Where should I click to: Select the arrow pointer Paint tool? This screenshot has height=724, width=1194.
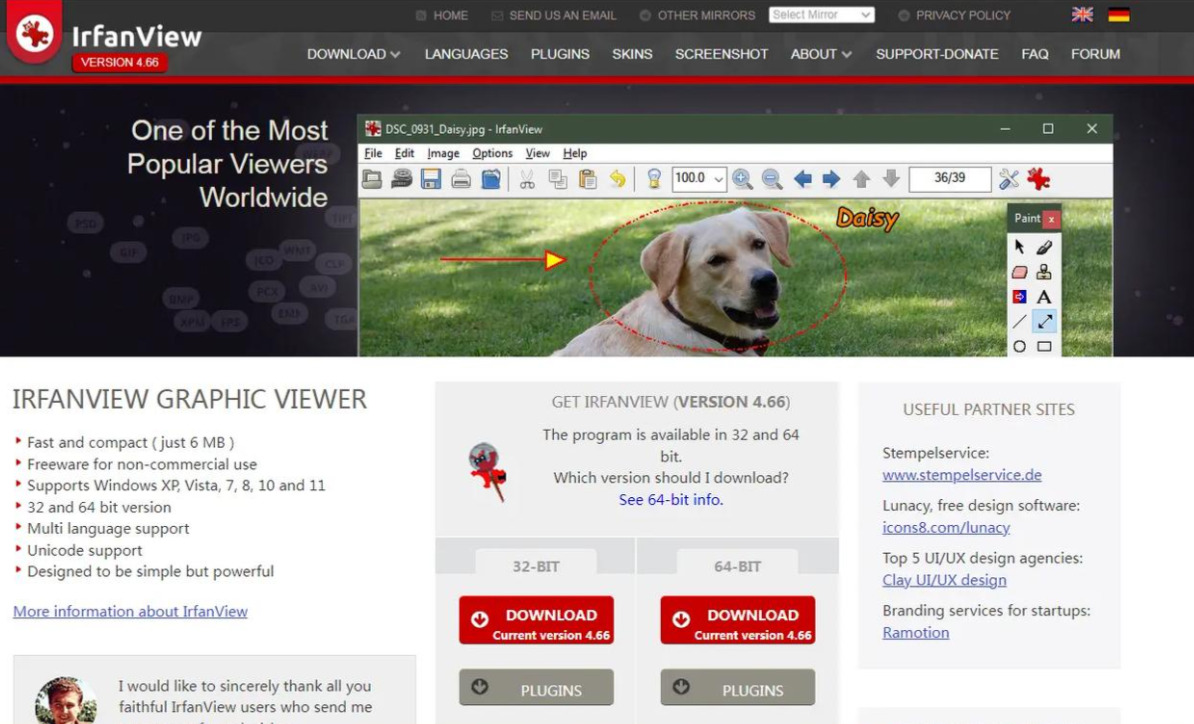click(x=1020, y=247)
